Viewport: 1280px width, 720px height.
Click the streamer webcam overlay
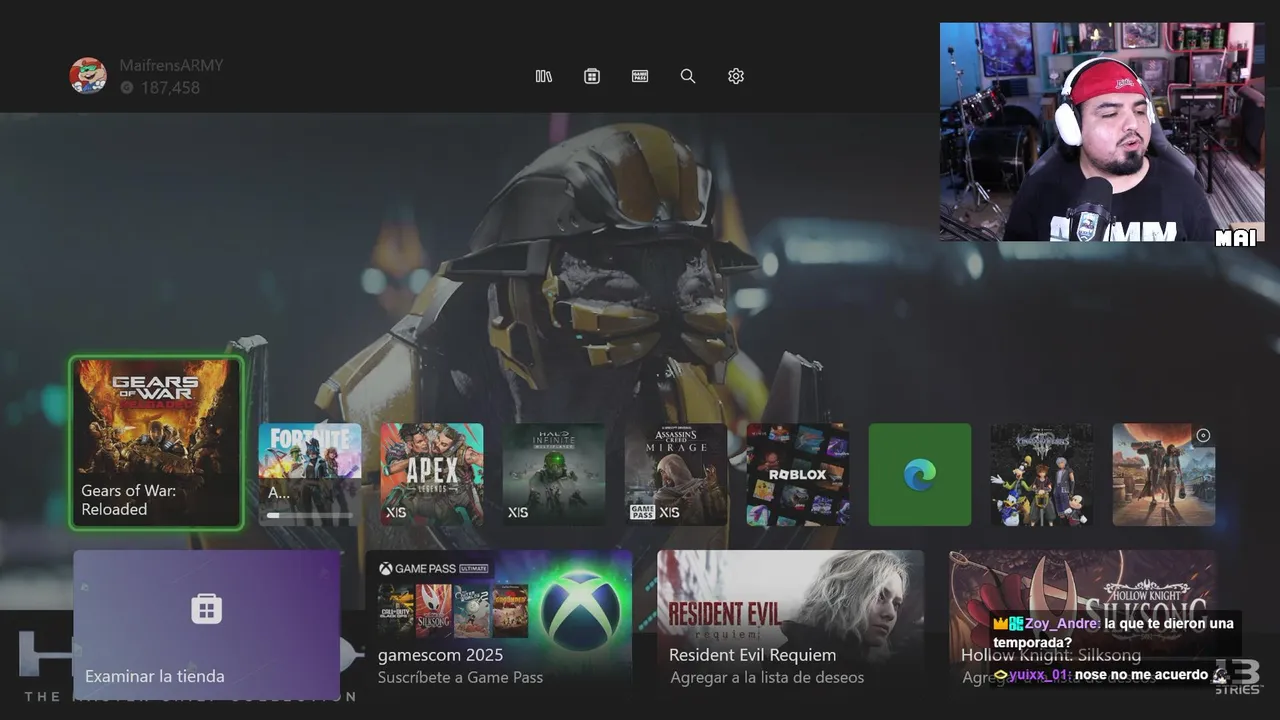coord(1102,132)
